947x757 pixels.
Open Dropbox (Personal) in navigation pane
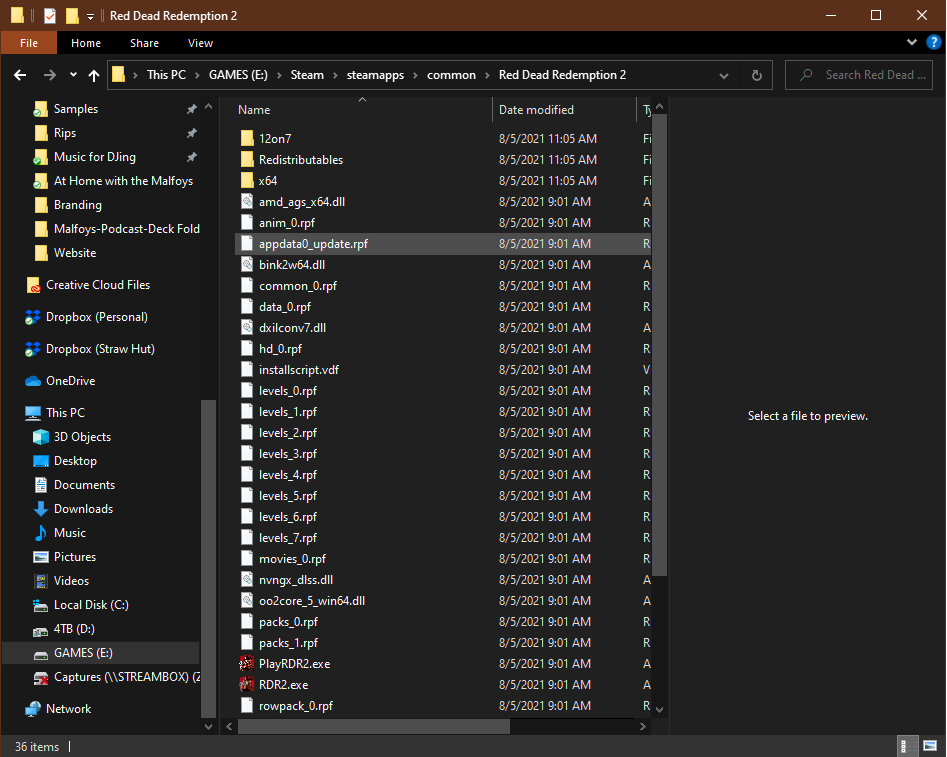(x=96, y=317)
